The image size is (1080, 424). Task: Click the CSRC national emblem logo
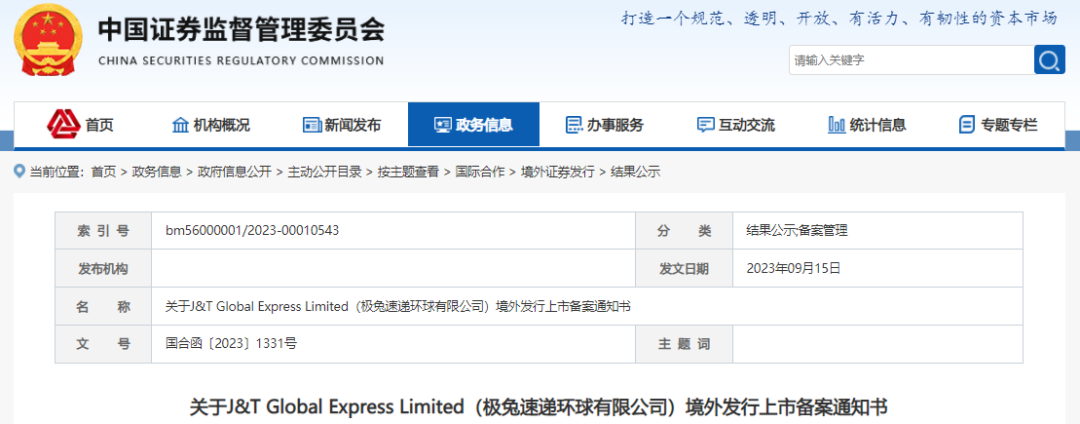[48, 41]
